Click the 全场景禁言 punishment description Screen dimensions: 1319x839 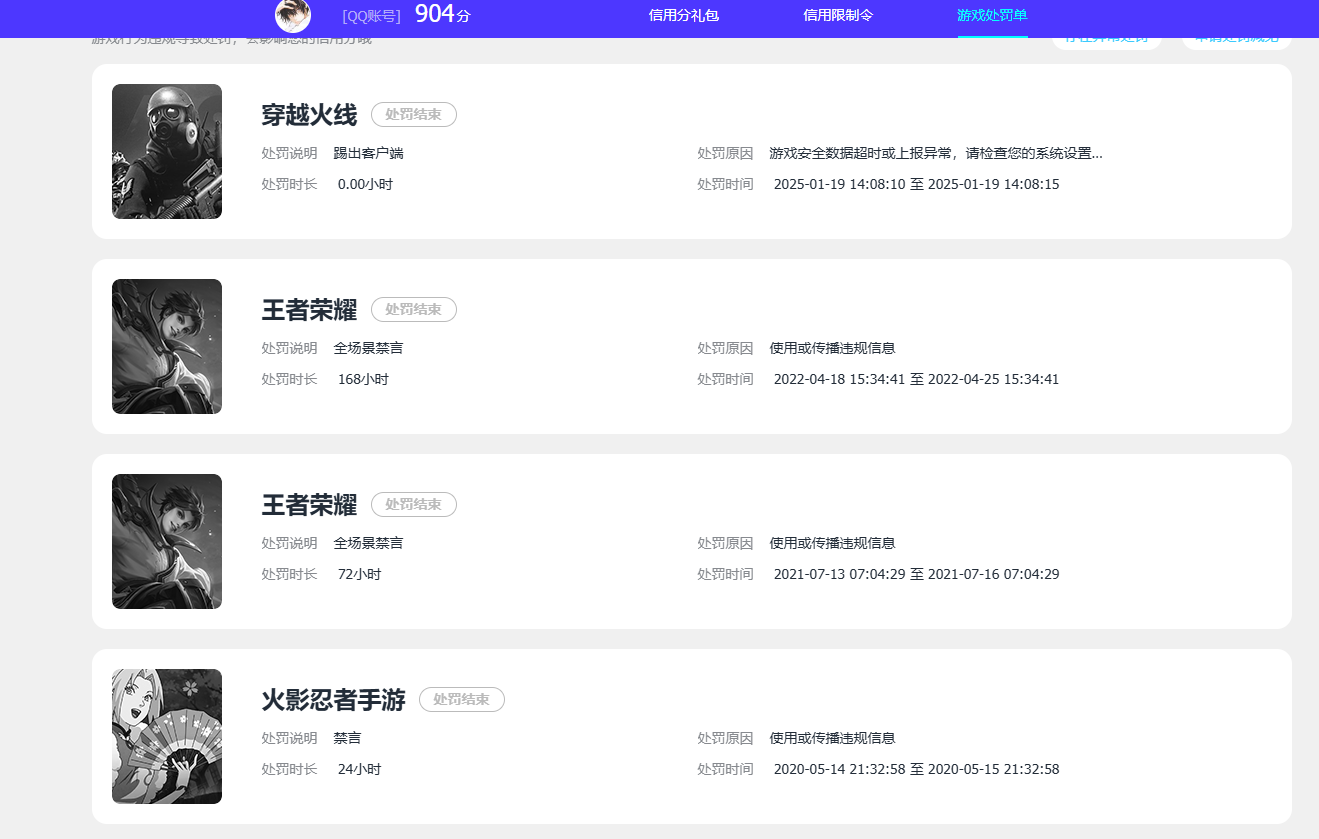(x=366, y=348)
